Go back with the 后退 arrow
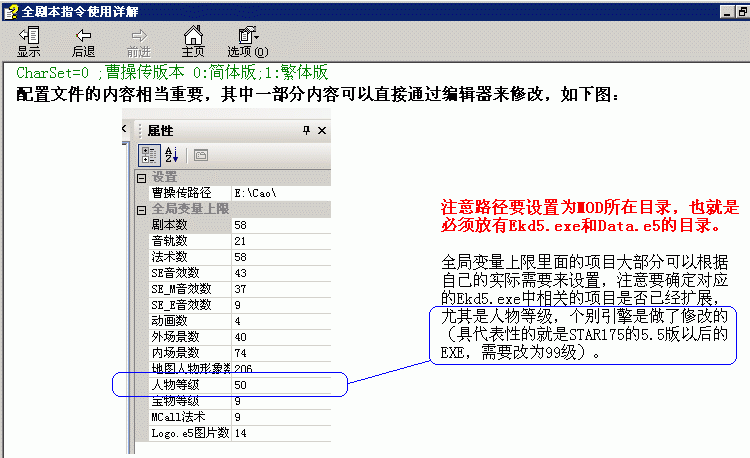 (x=84, y=42)
